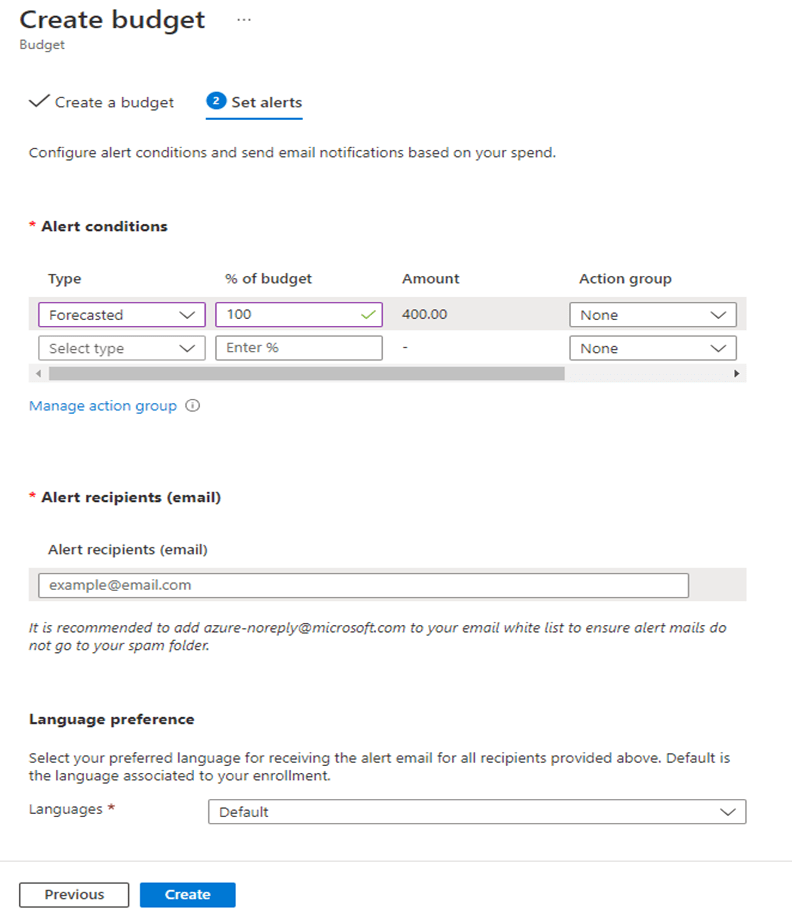Switch to Create a budget tab
This screenshot has width=792, height=919.
click(113, 102)
